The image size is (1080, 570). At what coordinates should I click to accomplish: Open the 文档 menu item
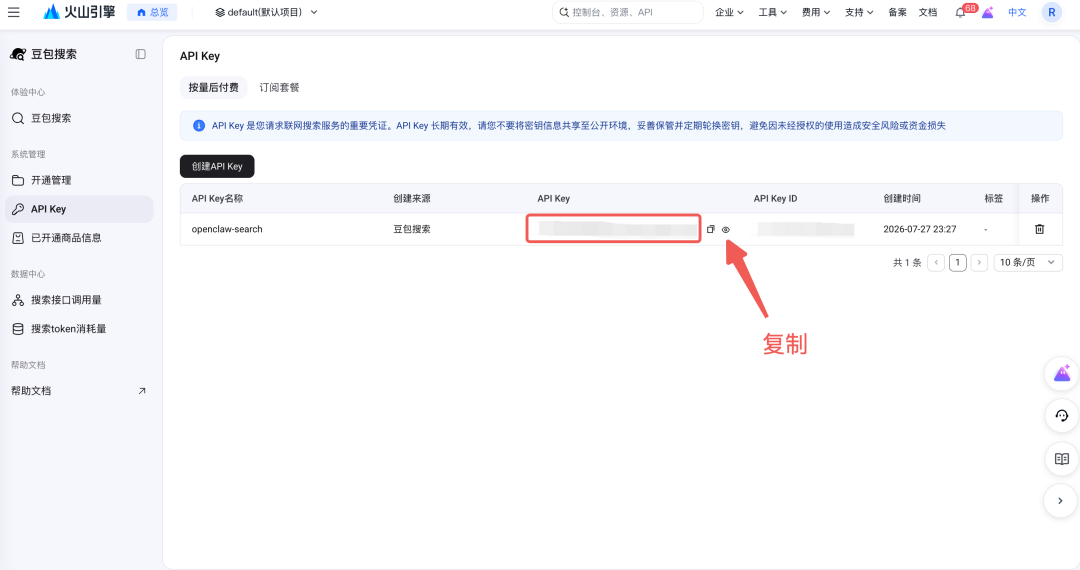click(x=928, y=12)
